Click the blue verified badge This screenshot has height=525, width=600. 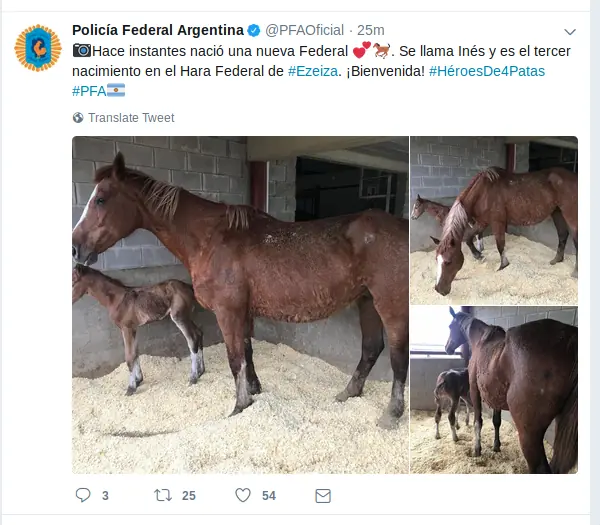(x=254, y=30)
